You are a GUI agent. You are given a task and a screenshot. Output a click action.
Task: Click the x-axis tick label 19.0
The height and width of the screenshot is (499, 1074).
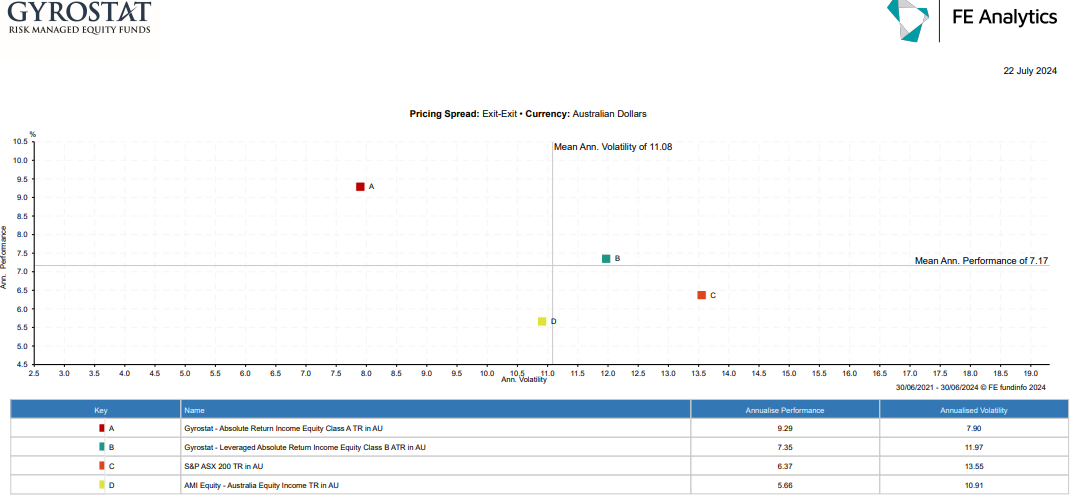(x=1030, y=373)
